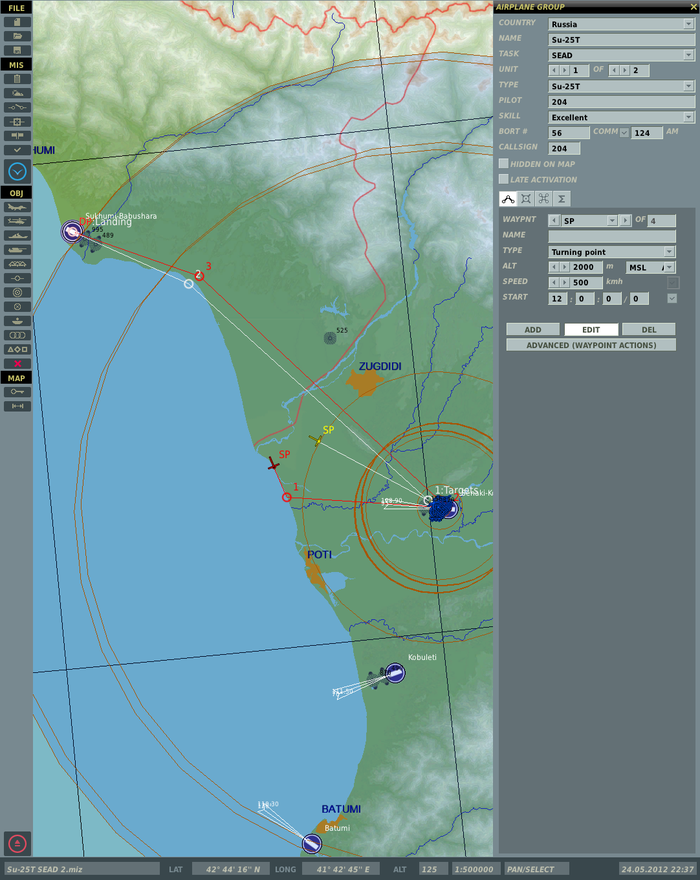Select the ship group placement tool

(x=17, y=236)
